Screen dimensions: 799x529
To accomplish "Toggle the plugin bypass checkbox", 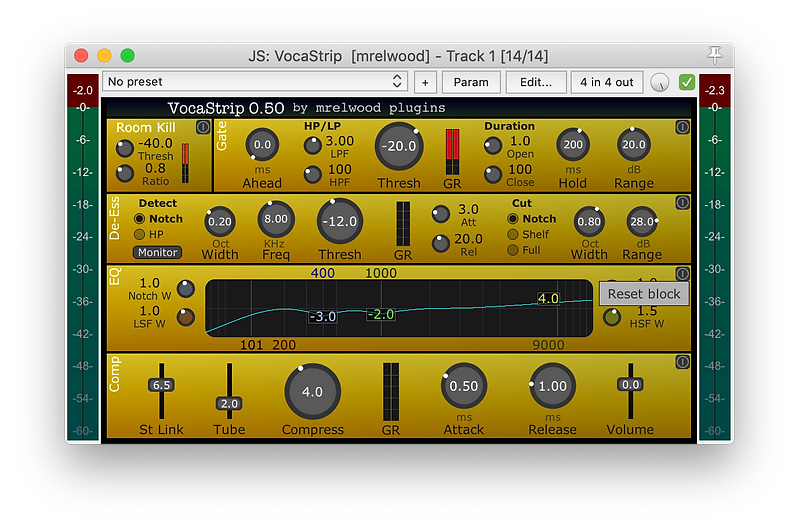I will tap(686, 82).
